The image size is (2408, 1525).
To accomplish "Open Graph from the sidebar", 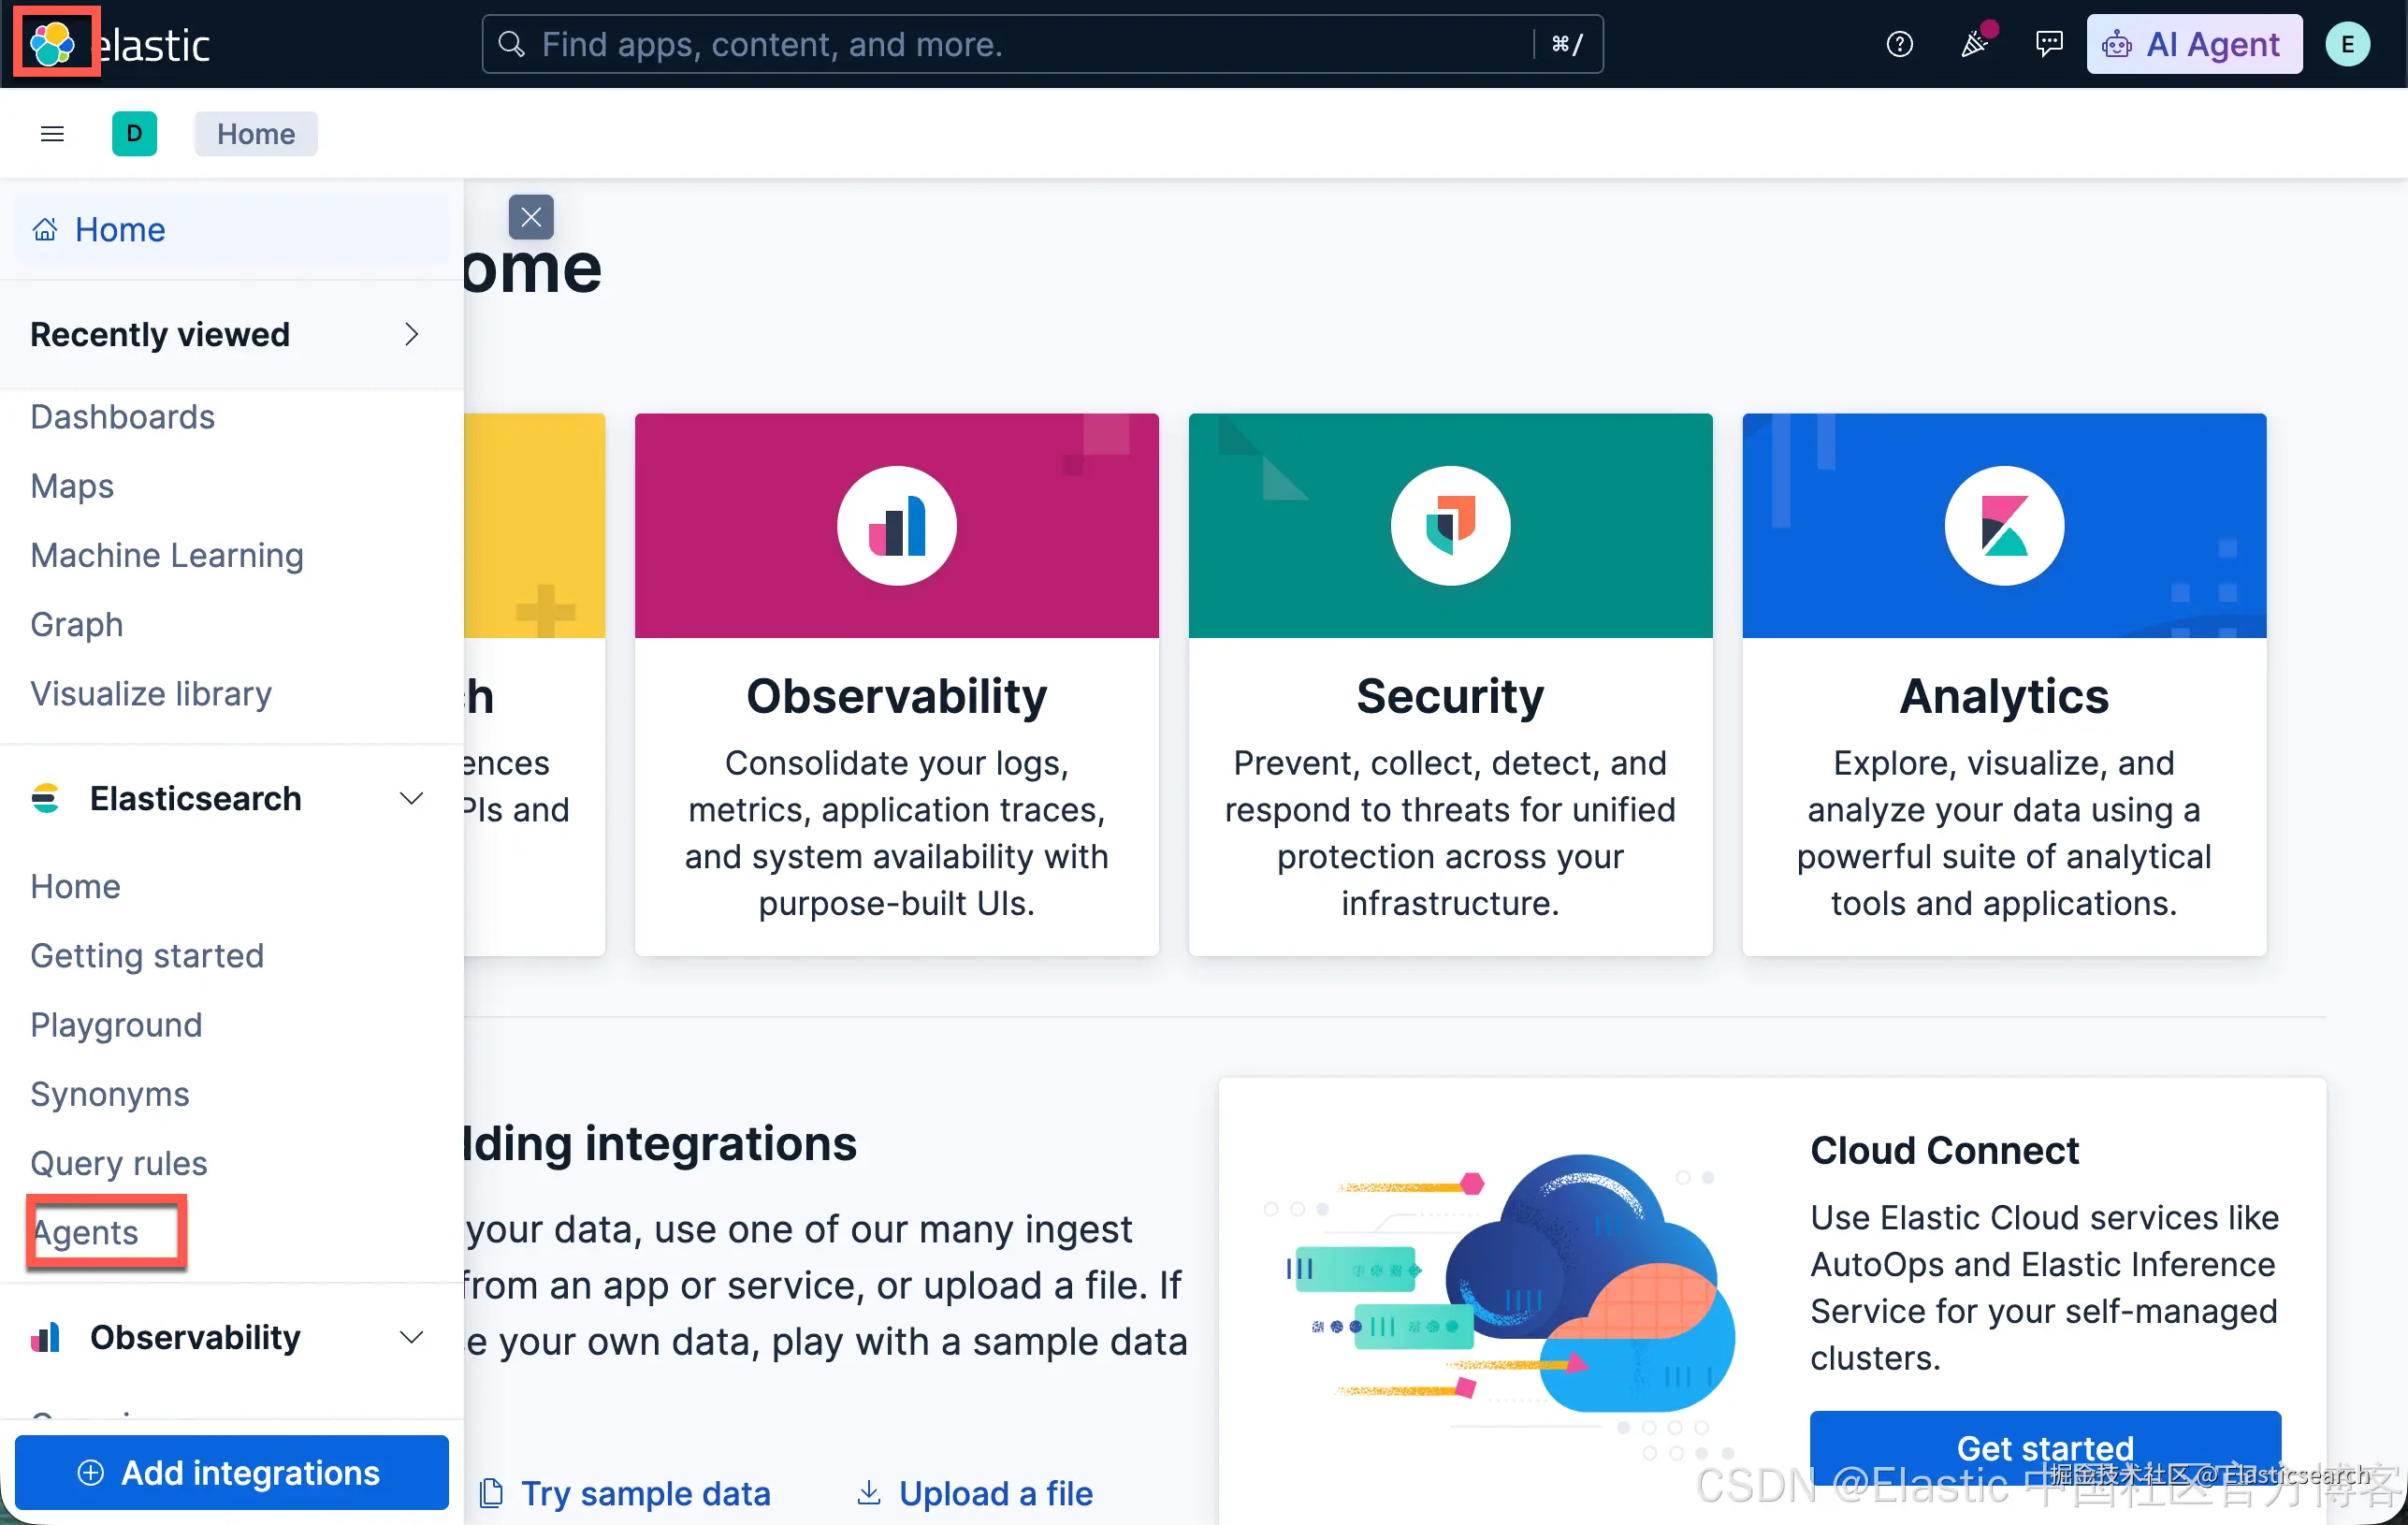I will (x=77, y=624).
